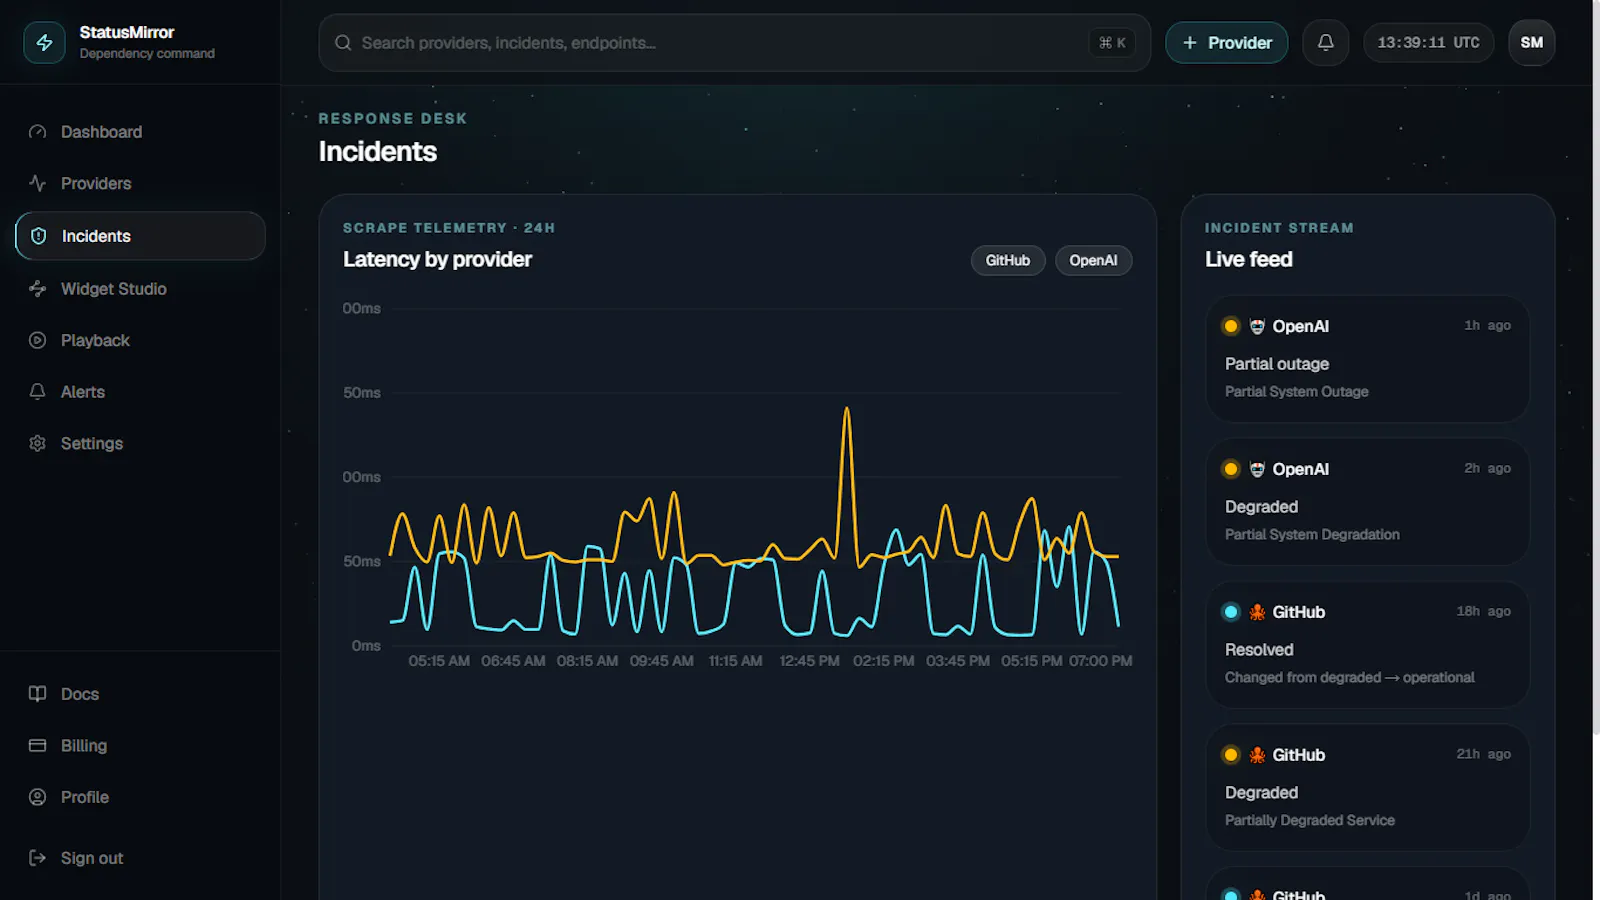Click the search magnifier icon
This screenshot has height=900, width=1600.
[x=343, y=43]
